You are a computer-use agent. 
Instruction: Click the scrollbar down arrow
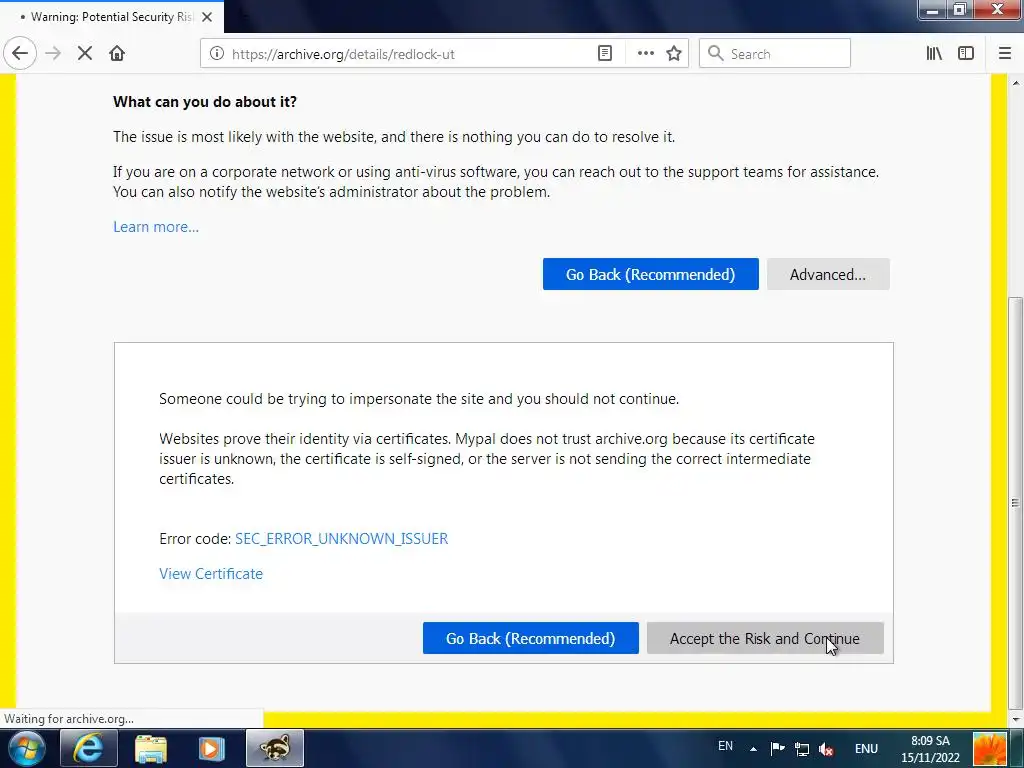1016,720
